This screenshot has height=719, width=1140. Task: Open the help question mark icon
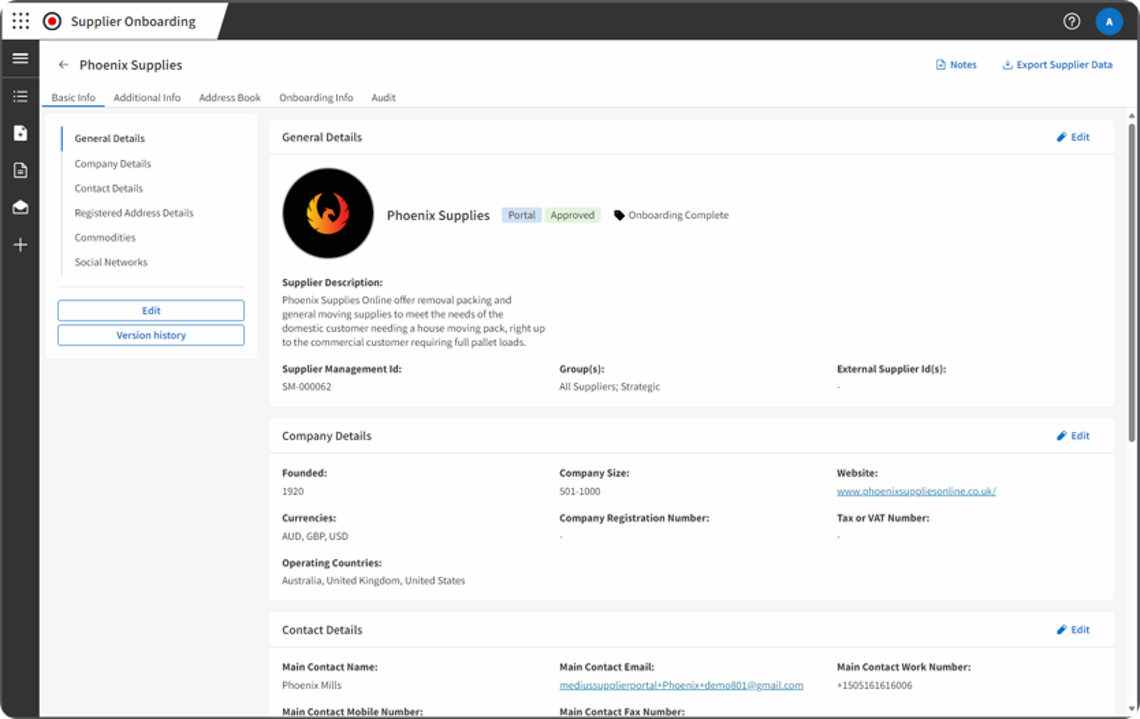(1071, 22)
